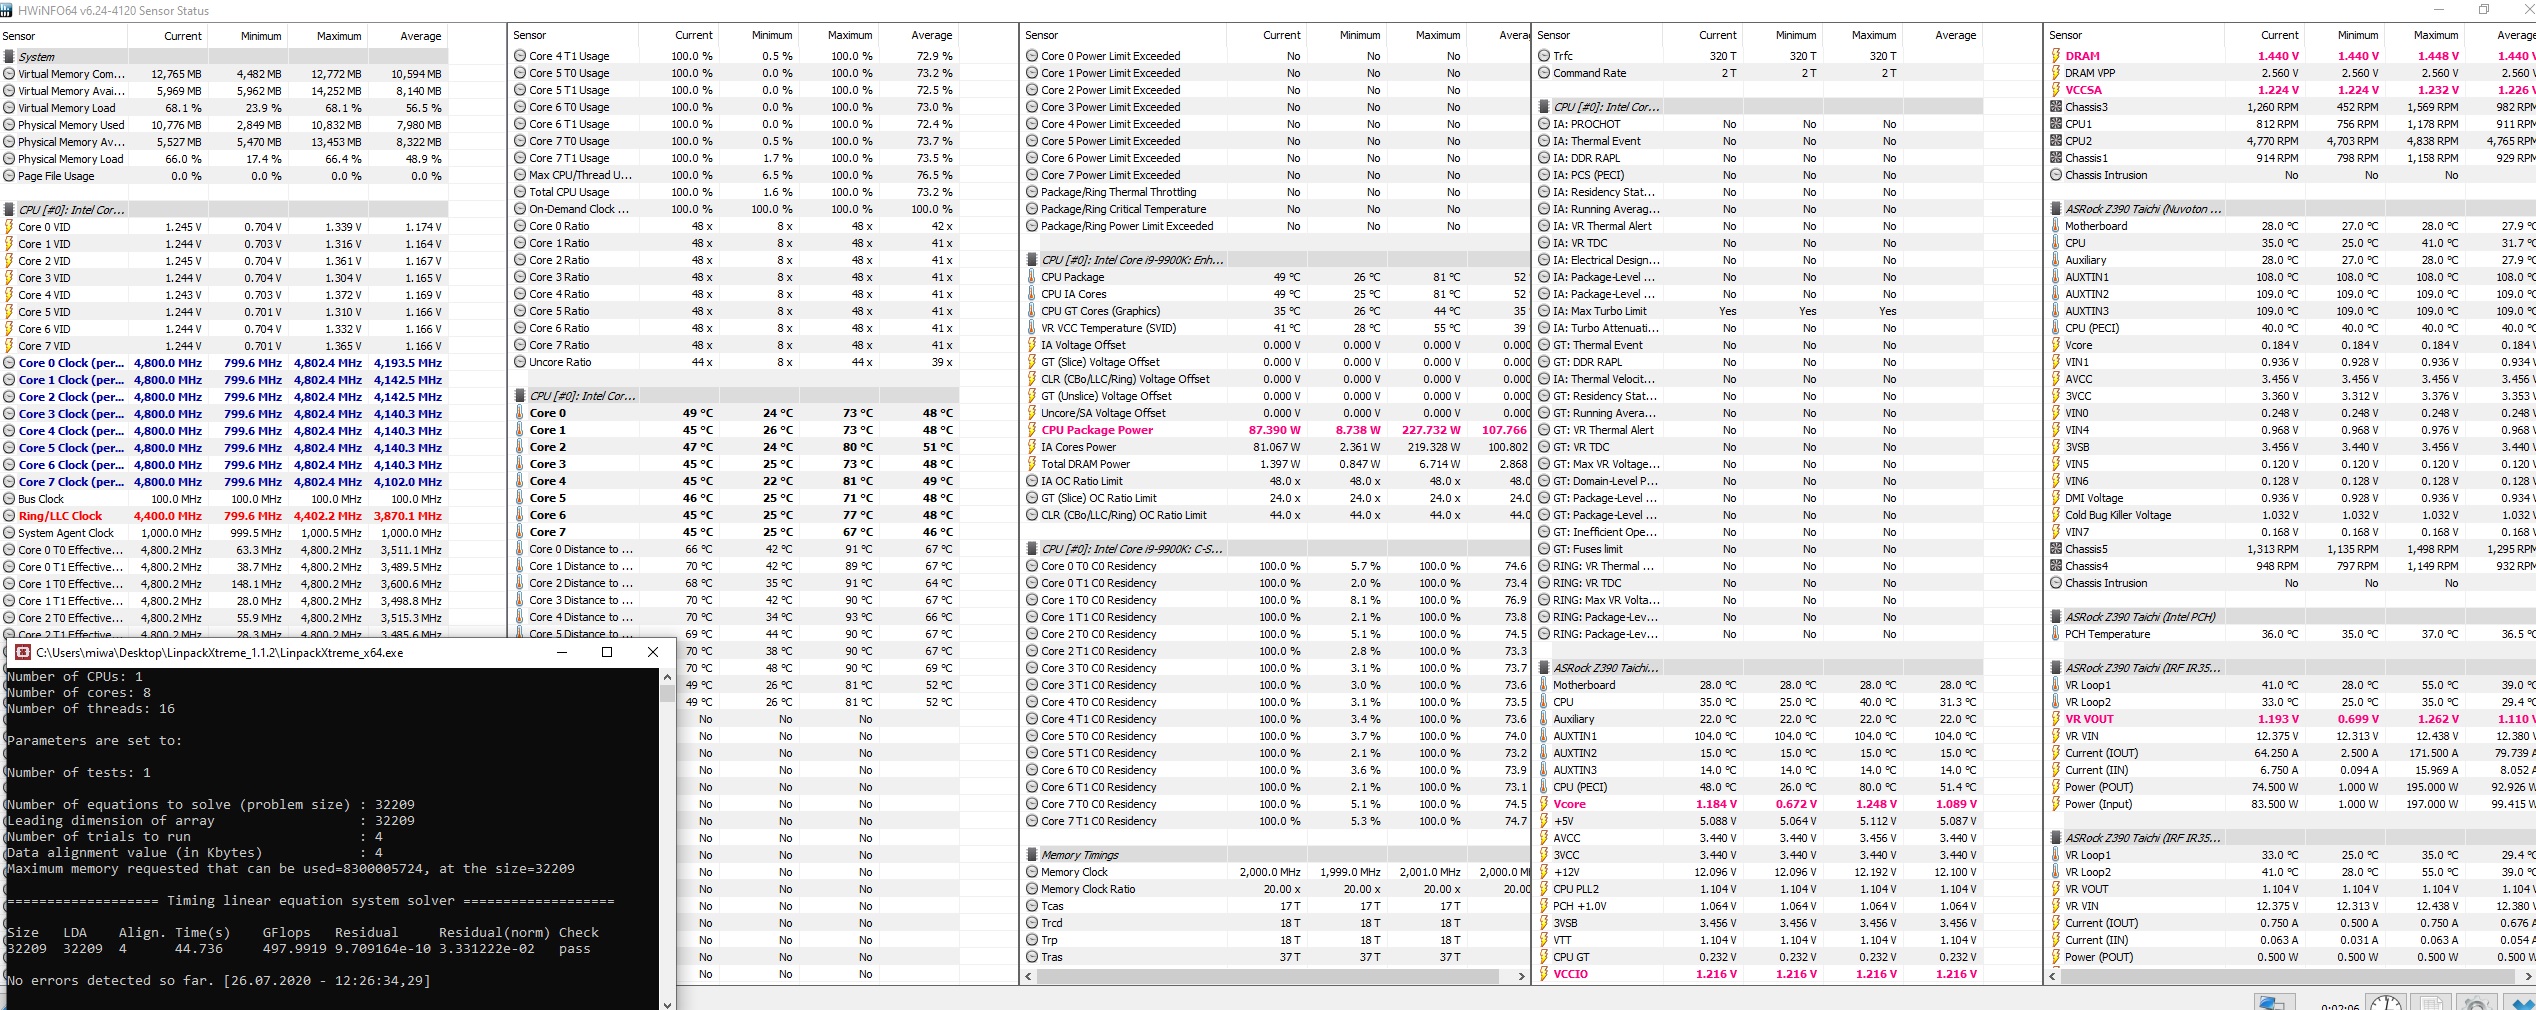Click the left scroll arrow in the rightmost sensor panel
The width and height of the screenshot is (2536, 1010).
tap(2053, 976)
